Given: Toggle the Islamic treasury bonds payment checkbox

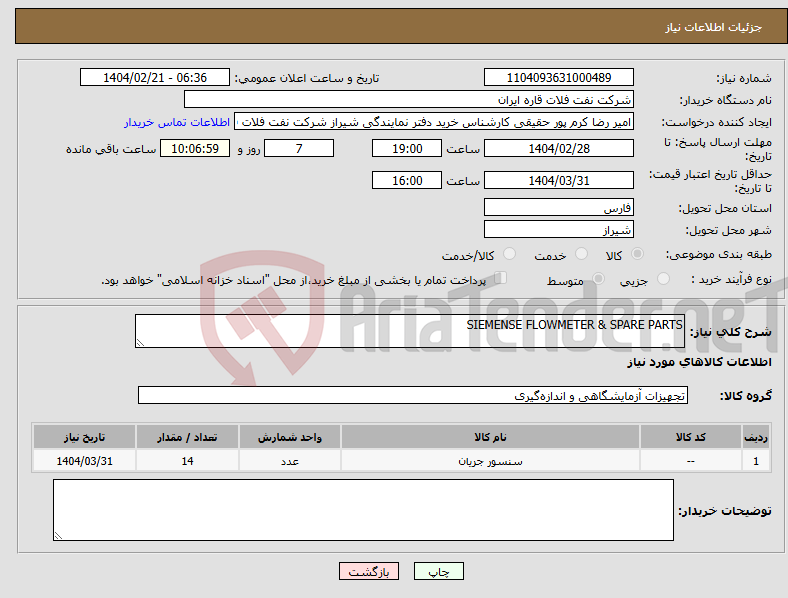Looking at the screenshot, I should point(500,278).
